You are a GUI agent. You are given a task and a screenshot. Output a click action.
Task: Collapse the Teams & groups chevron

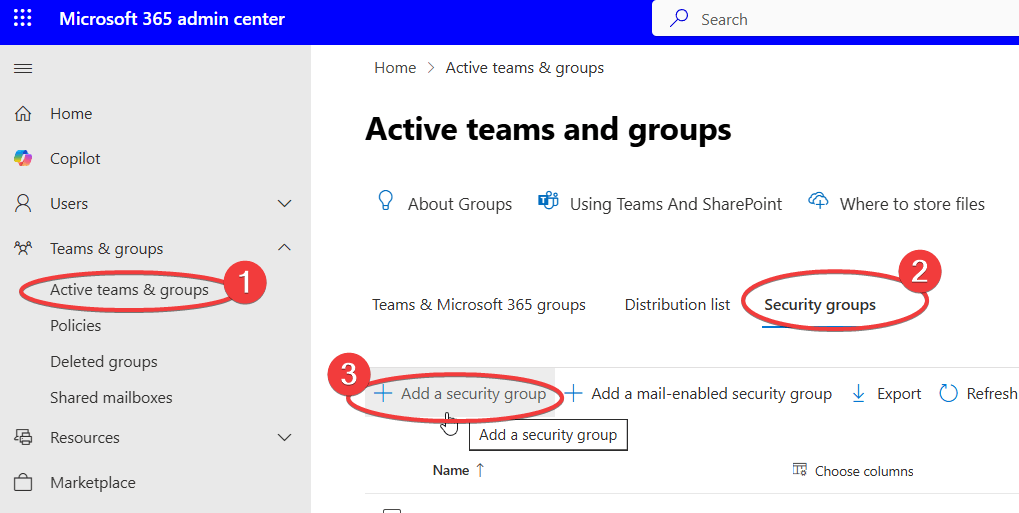[x=285, y=248]
